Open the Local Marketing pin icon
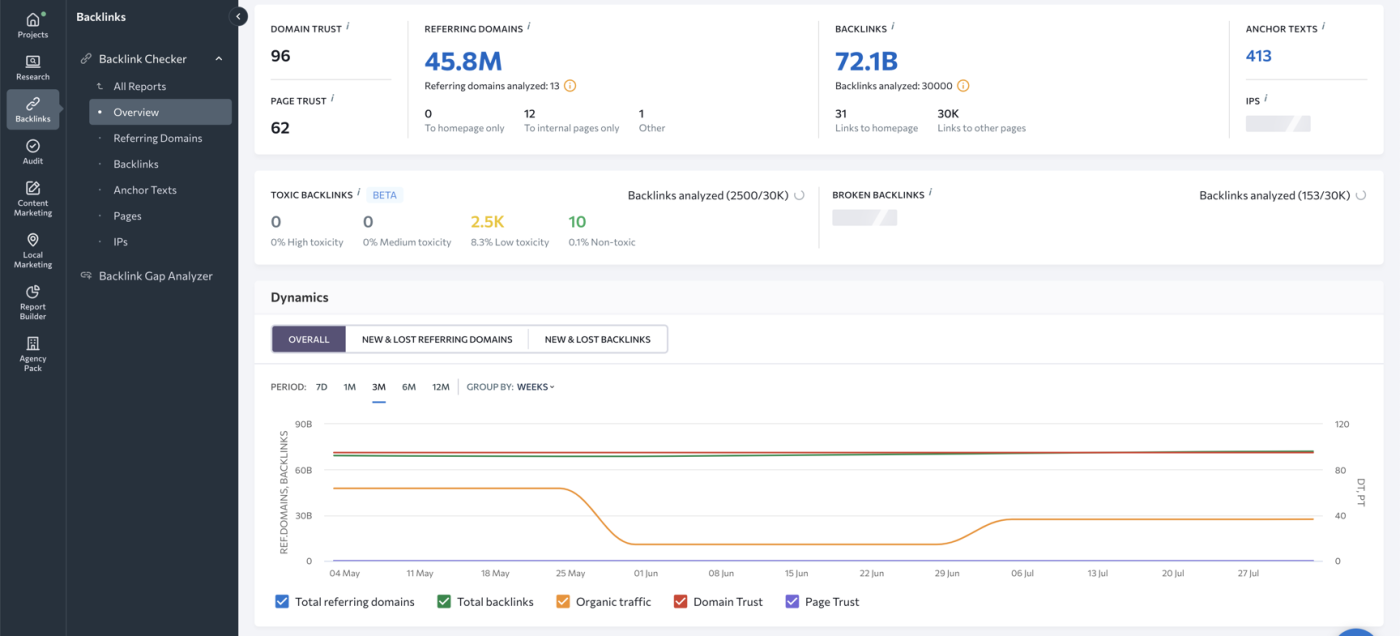The width and height of the screenshot is (1400, 636). click(33, 240)
